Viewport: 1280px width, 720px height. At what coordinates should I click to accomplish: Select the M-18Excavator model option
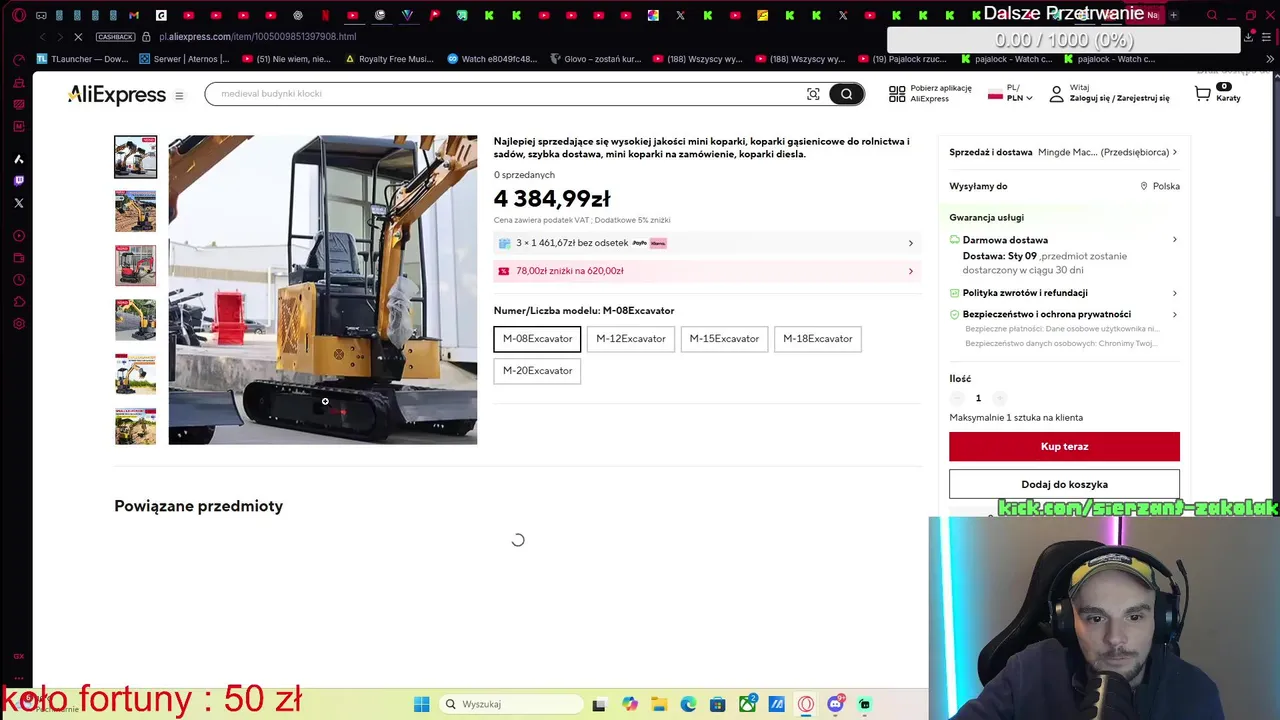818,339
